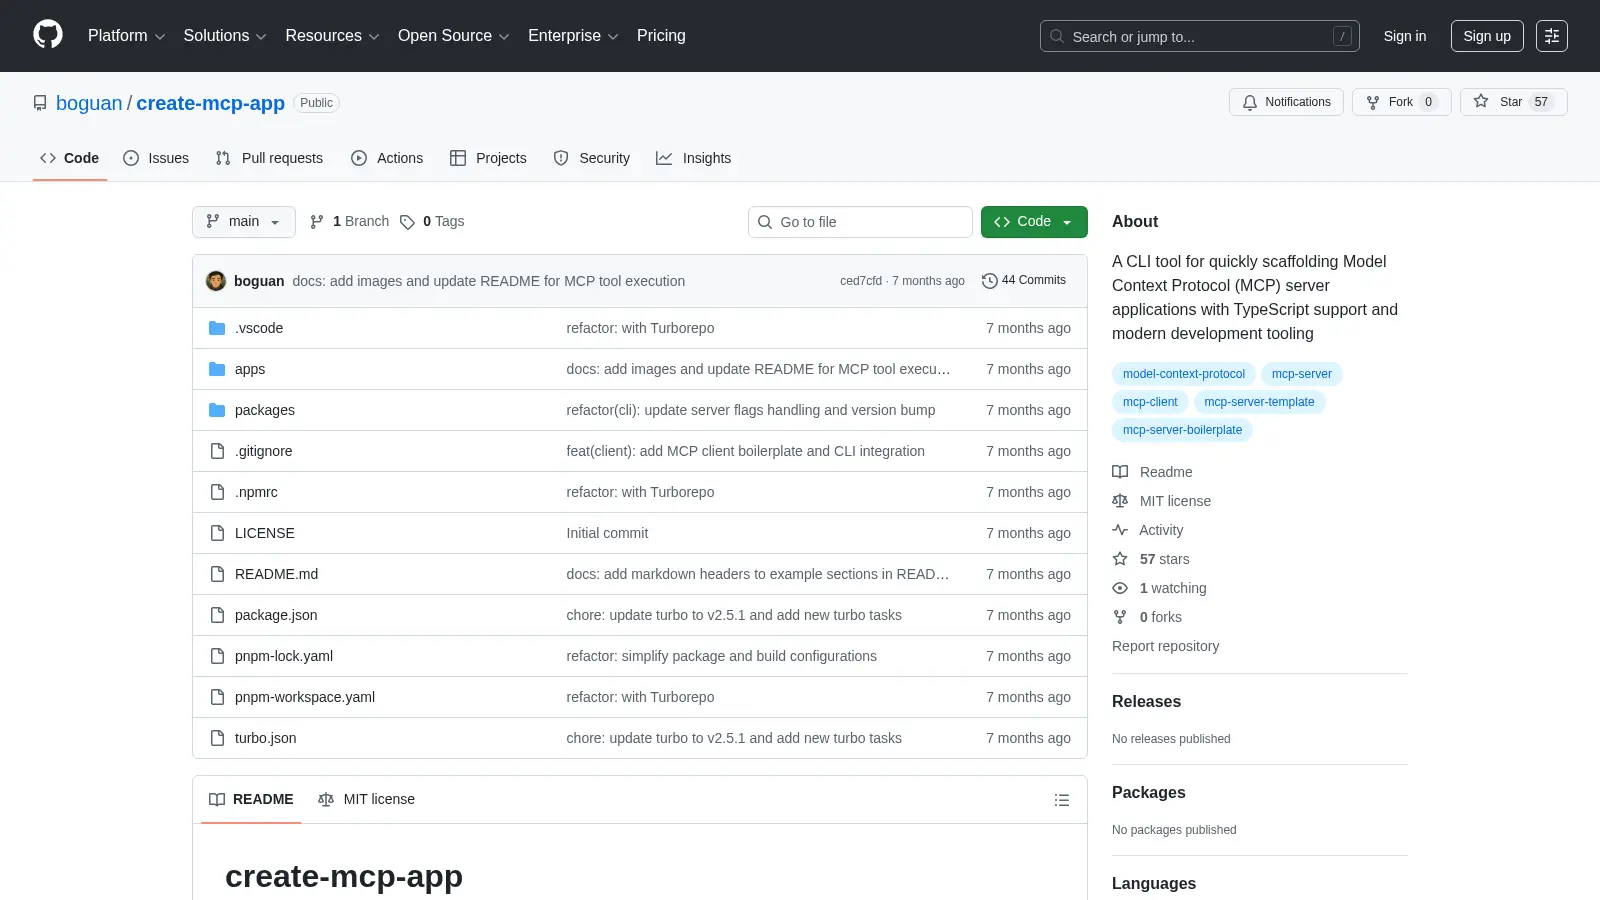Click the bell icon in Notifications button

pos(1250,102)
